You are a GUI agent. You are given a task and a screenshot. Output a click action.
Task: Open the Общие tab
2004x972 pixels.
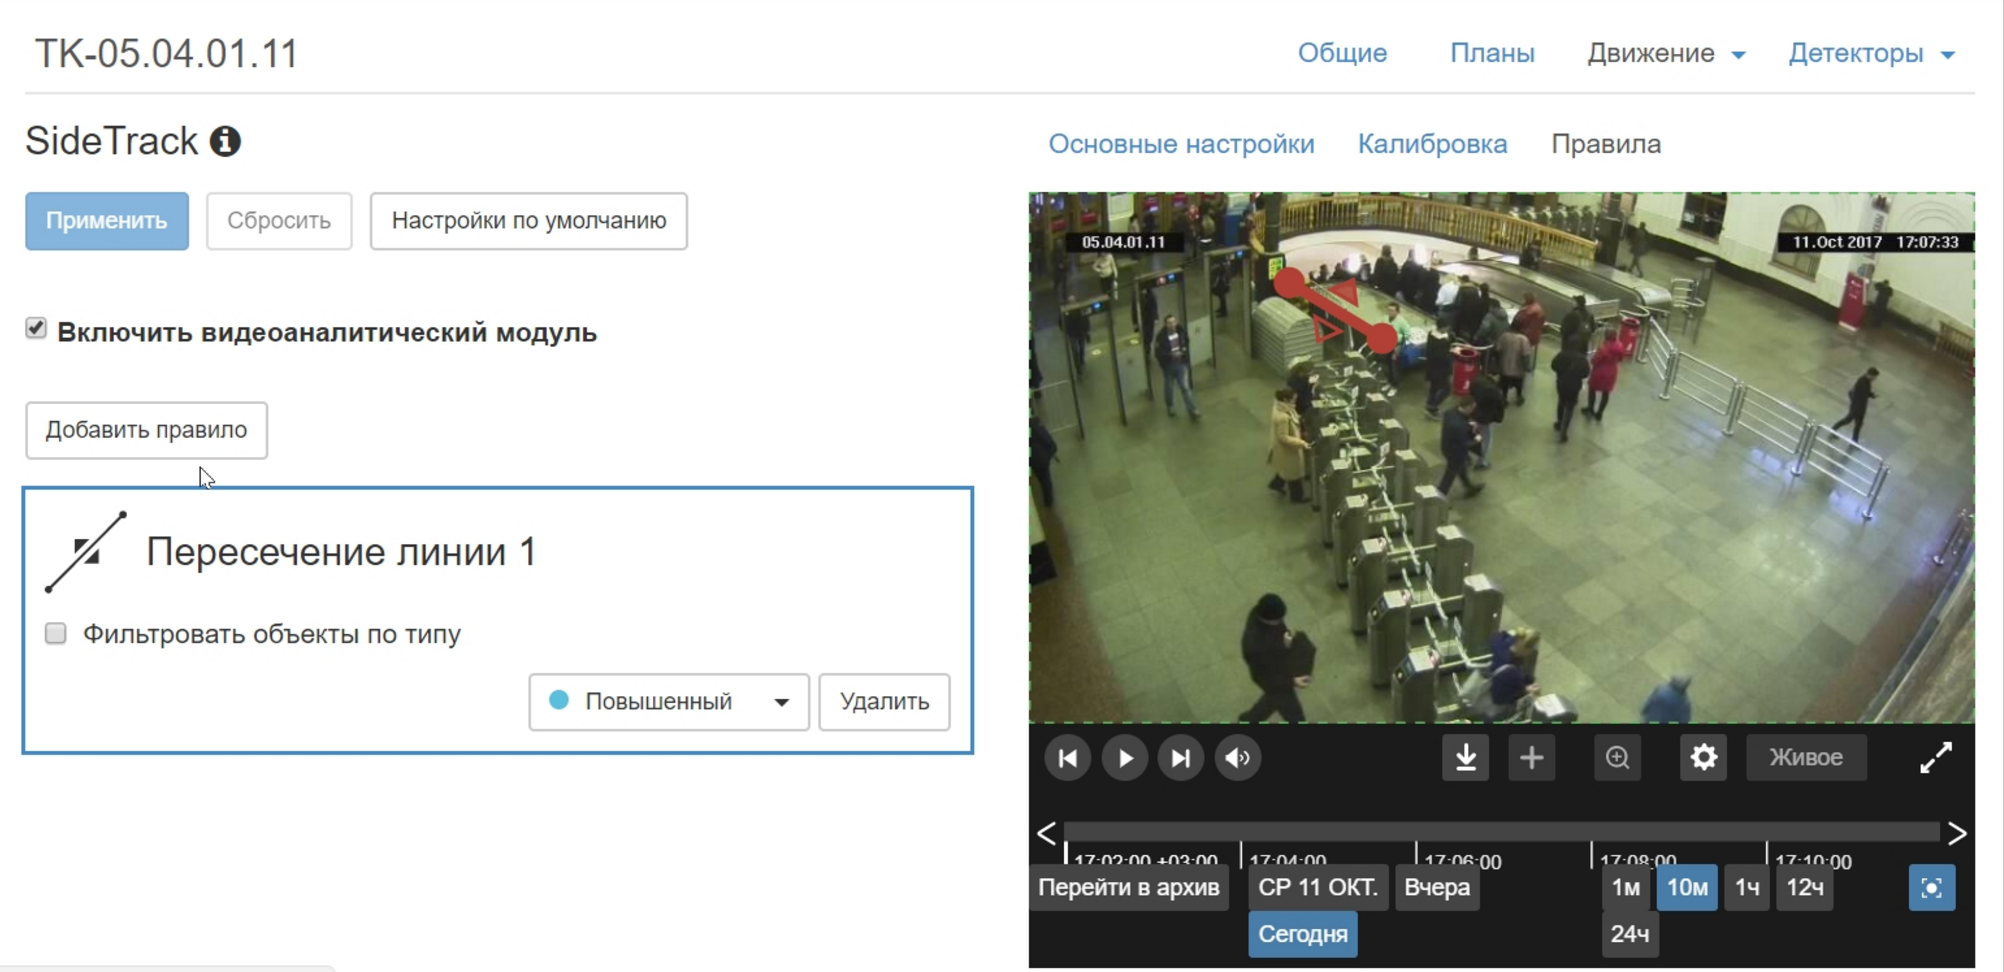(1342, 53)
